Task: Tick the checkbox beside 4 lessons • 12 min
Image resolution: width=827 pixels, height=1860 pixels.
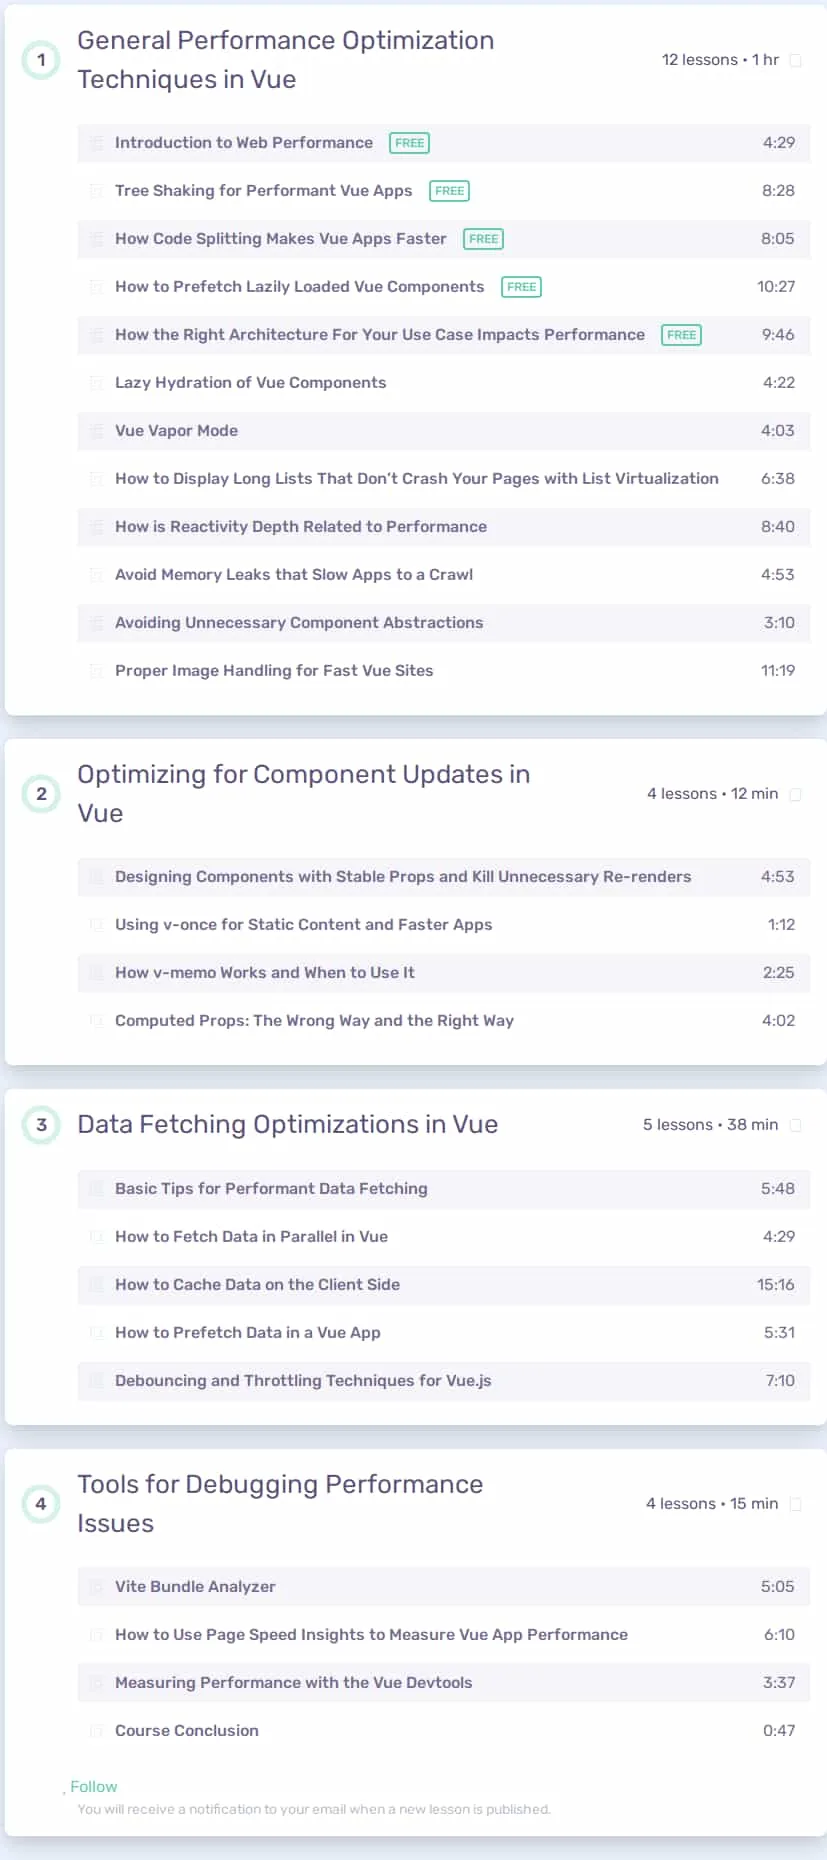Action: click(x=796, y=795)
